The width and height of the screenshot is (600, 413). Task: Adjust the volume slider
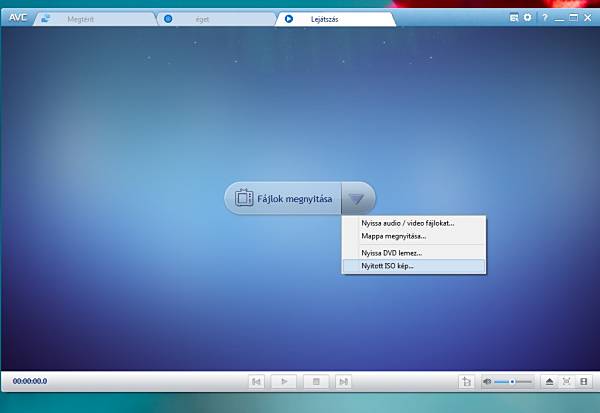(x=513, y=382)
